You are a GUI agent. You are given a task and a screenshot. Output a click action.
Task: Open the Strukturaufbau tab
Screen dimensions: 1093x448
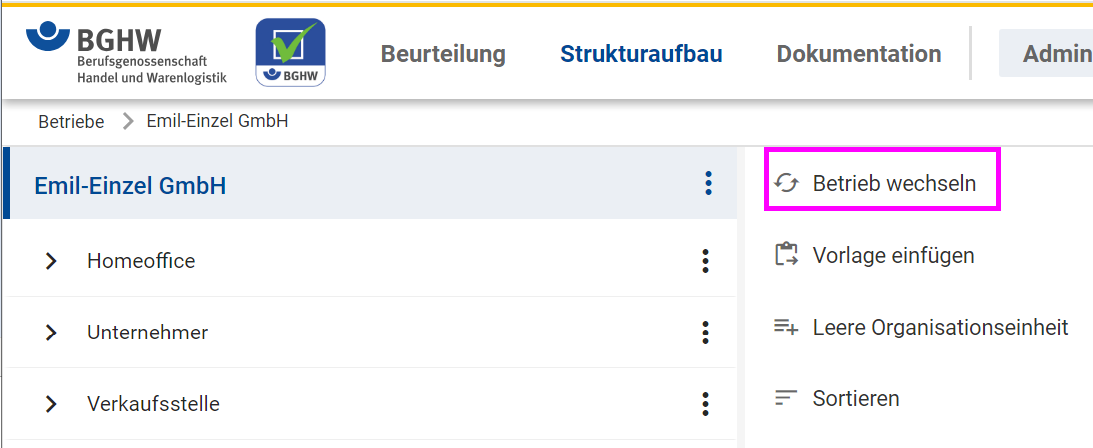pyautogui.click(x=641, y=54)
